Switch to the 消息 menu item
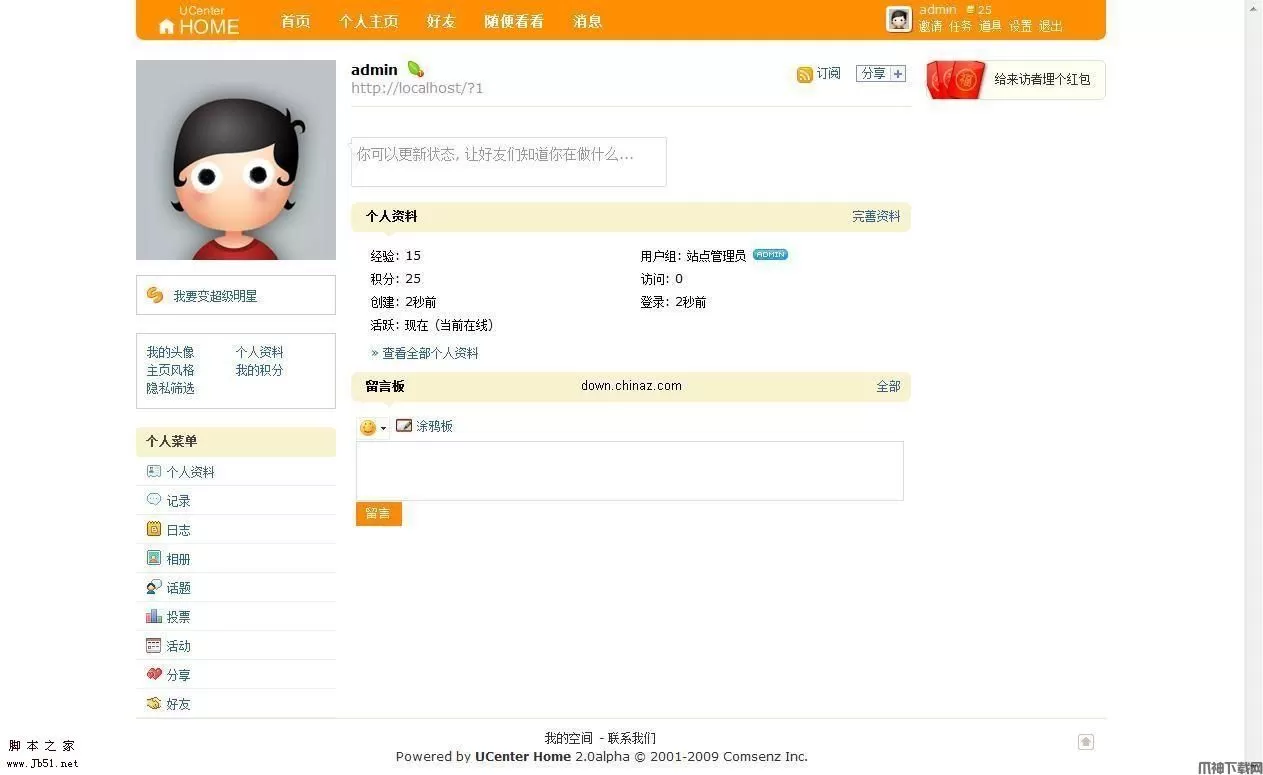 pos(587,21)
